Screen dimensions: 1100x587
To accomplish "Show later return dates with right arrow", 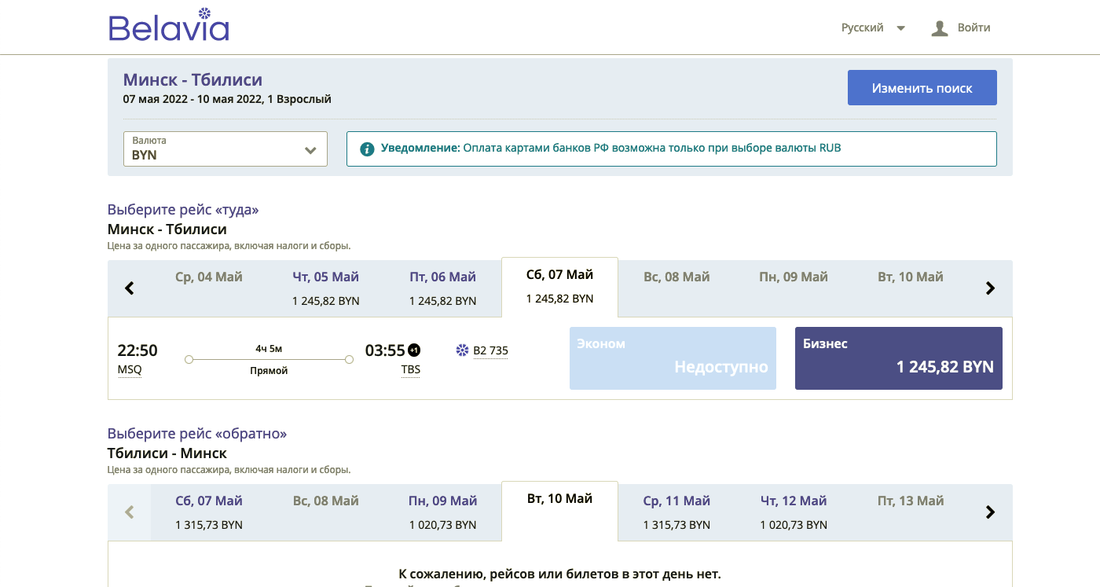I will pos(990,512).
